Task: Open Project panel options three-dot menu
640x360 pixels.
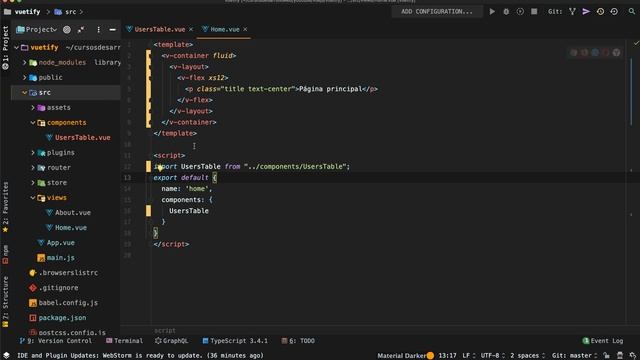Action: click(98, 29)
